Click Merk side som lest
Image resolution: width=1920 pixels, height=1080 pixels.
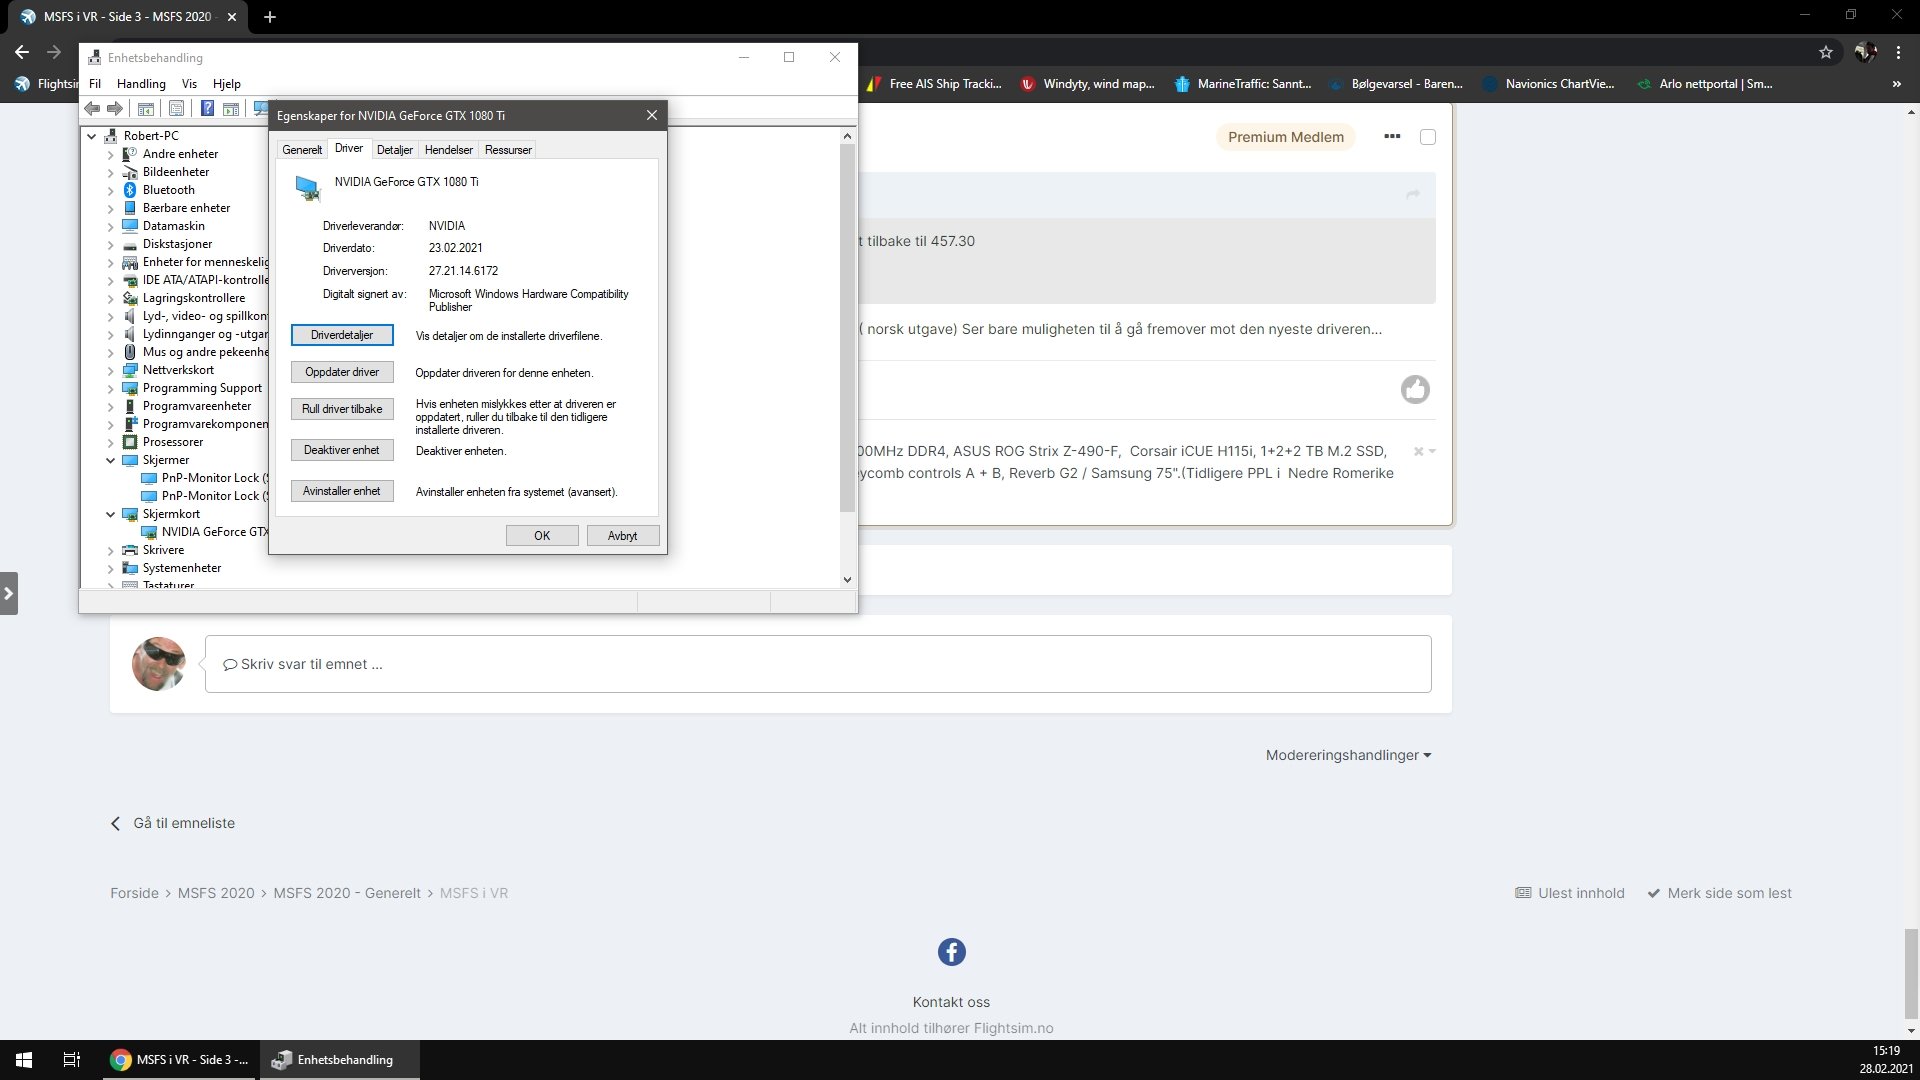coord(1719,893)
